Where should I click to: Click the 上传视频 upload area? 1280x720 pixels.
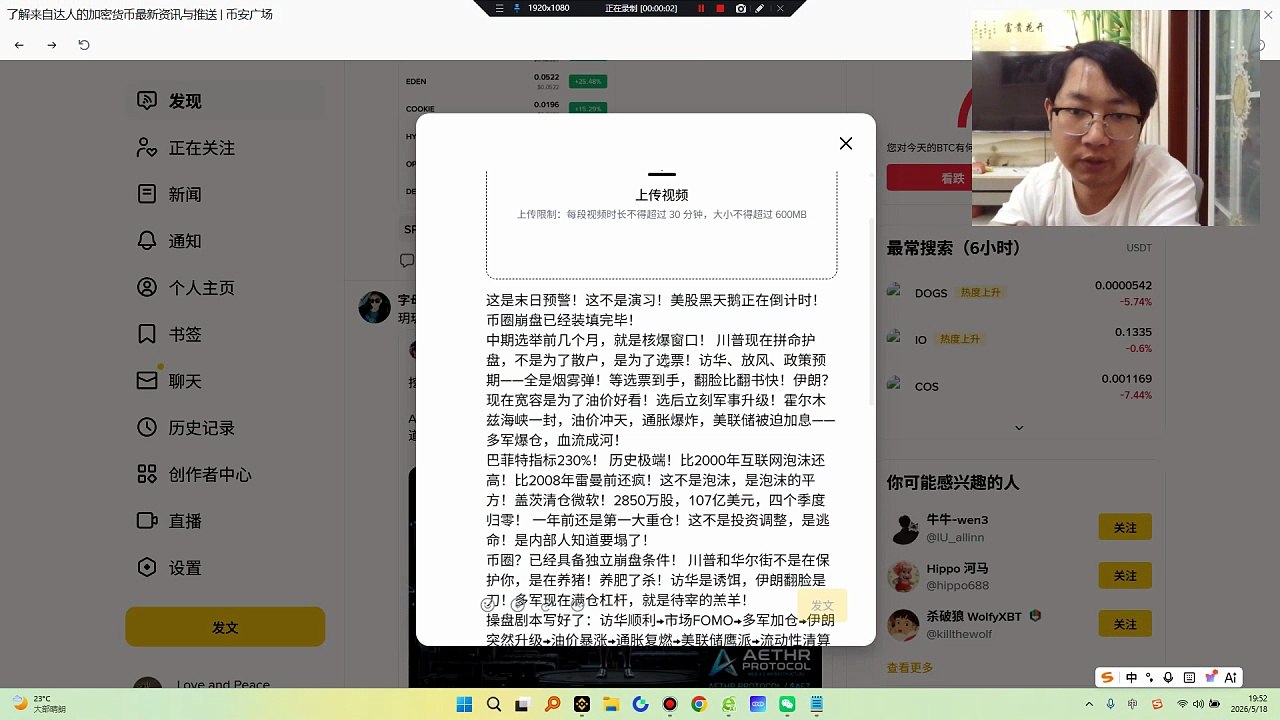[x=661, y=224]
